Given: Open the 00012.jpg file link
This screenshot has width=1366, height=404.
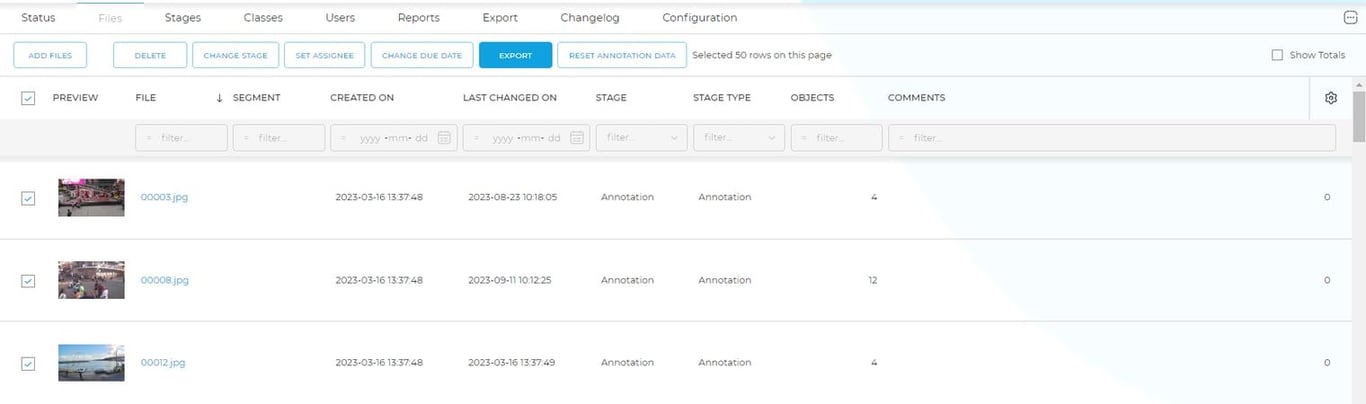Looking at the screenshot, I should click(x=163, y=362).
